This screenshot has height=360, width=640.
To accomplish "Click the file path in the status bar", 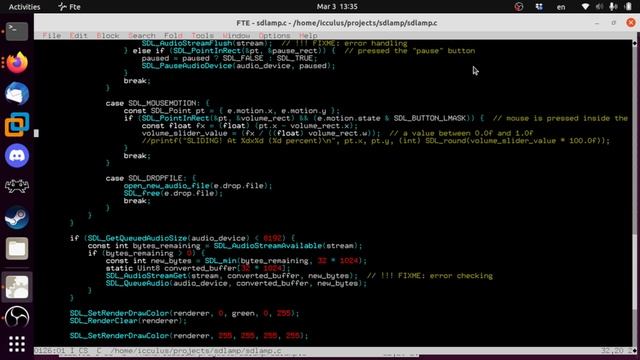I will coord(196,351).
